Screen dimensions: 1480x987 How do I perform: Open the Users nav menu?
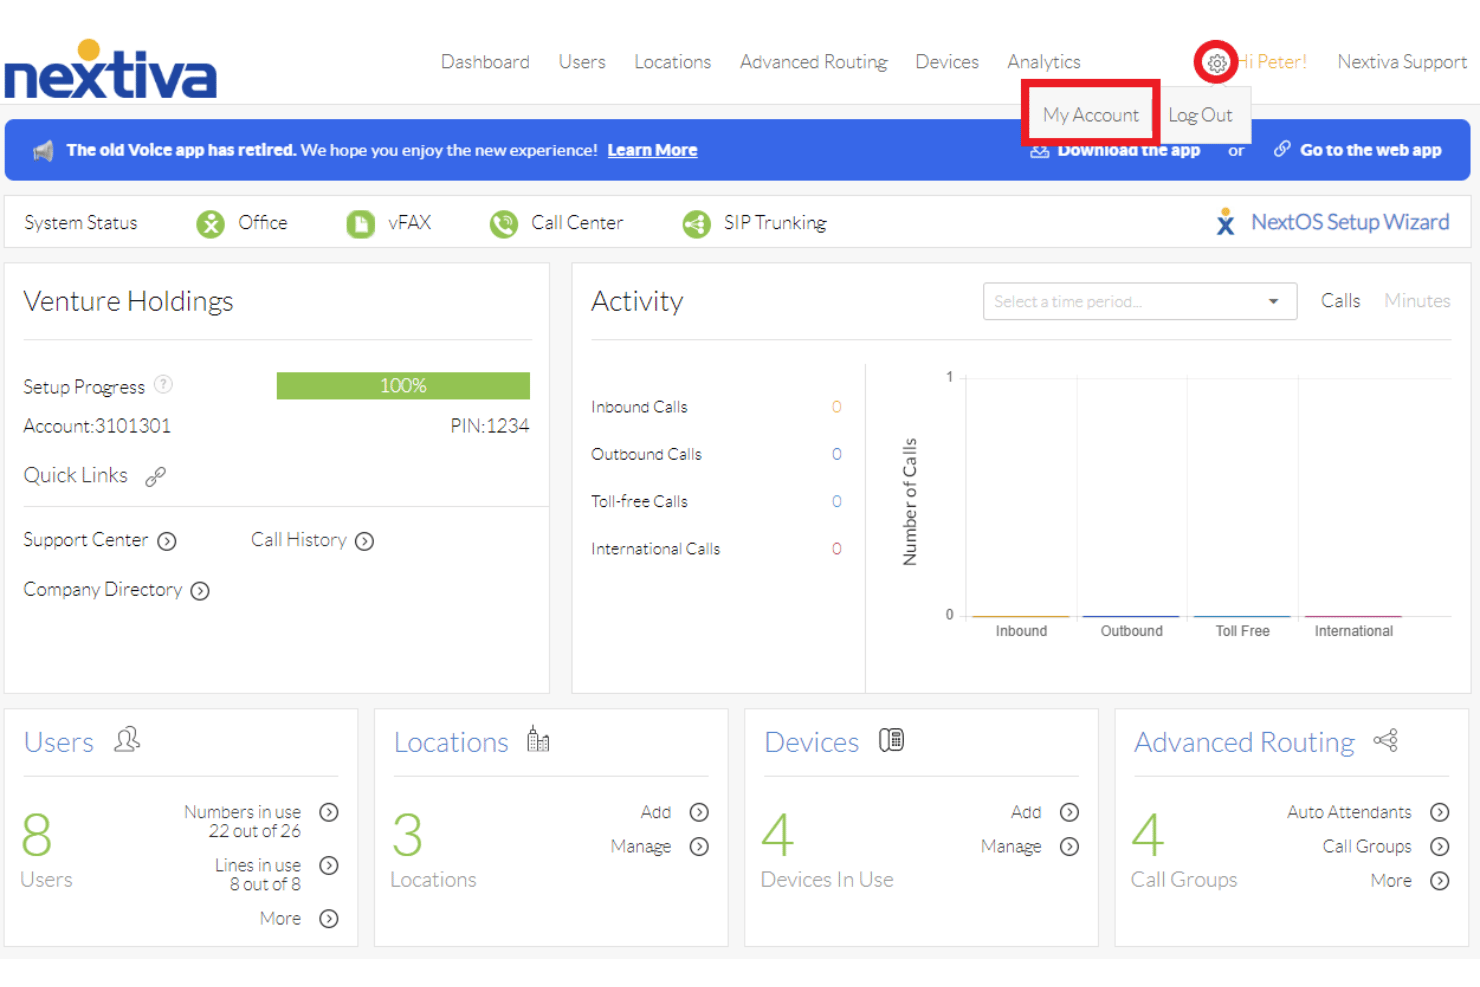[582, 62]
